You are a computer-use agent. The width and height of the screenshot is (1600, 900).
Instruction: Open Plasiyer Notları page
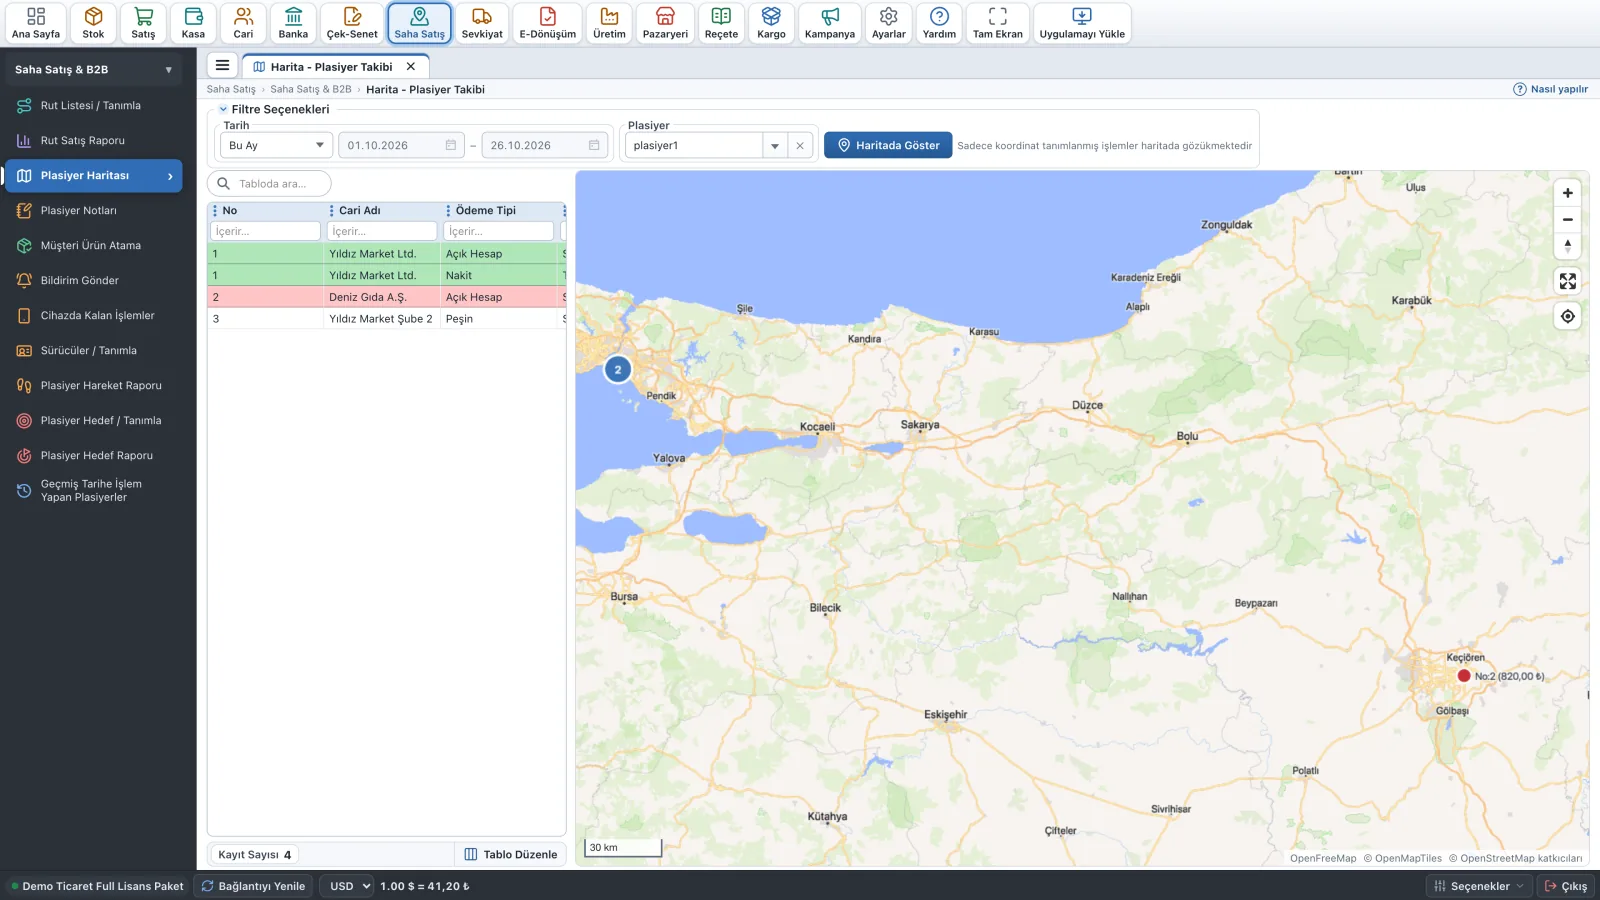[x=94, y=211]
